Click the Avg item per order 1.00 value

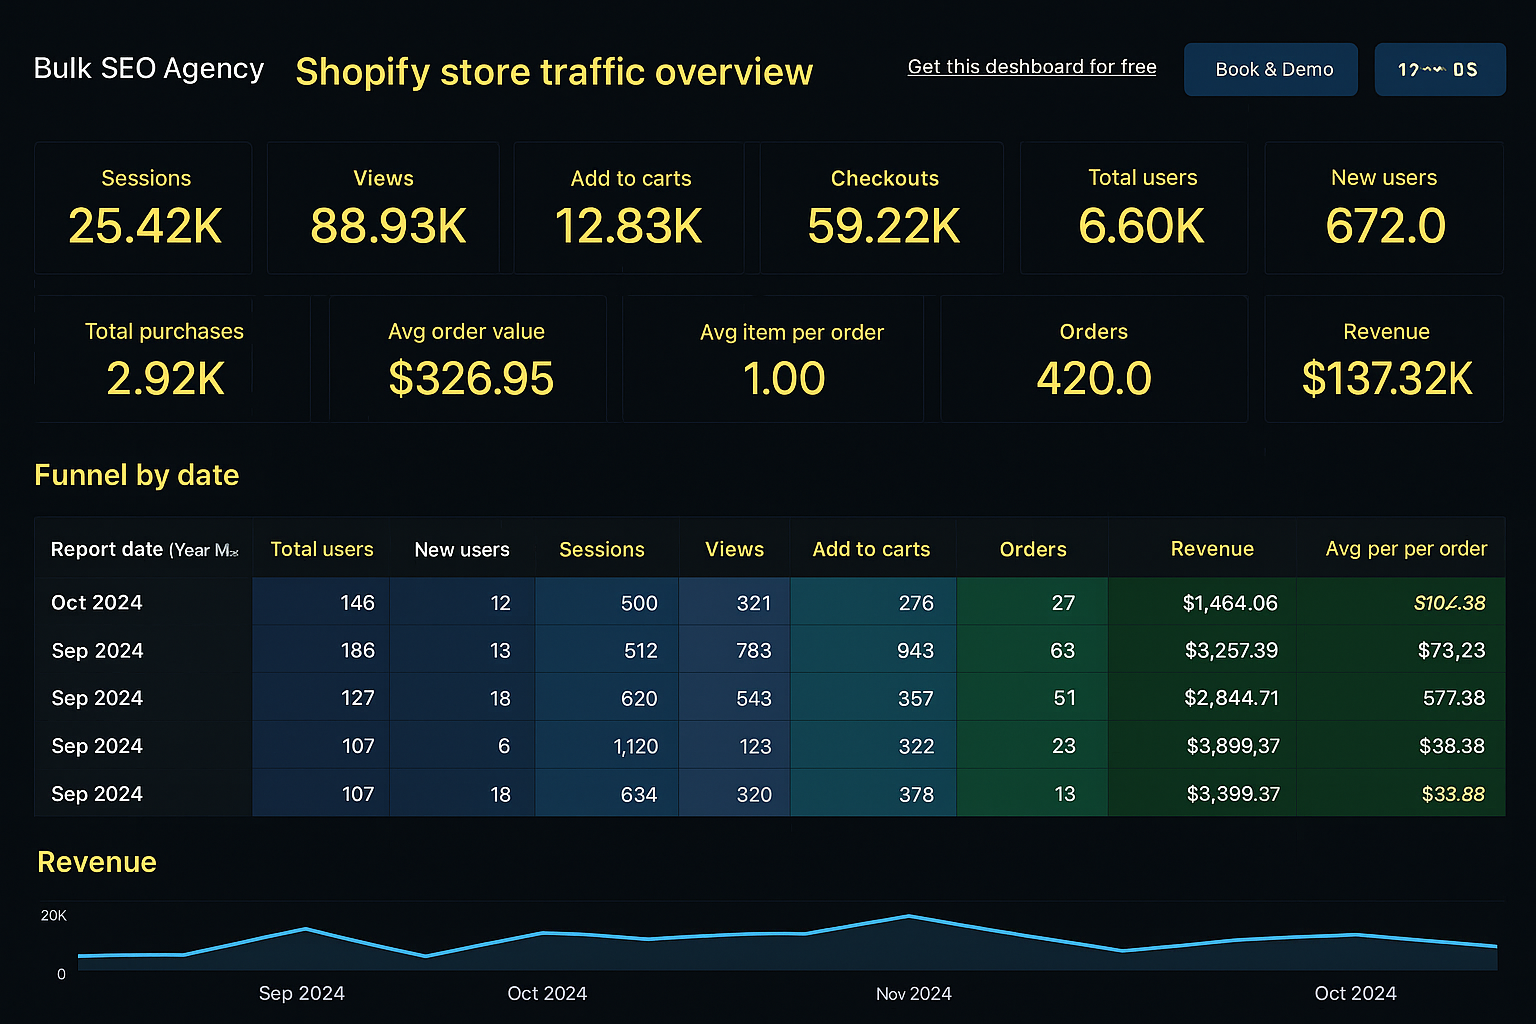click(784, 378)
